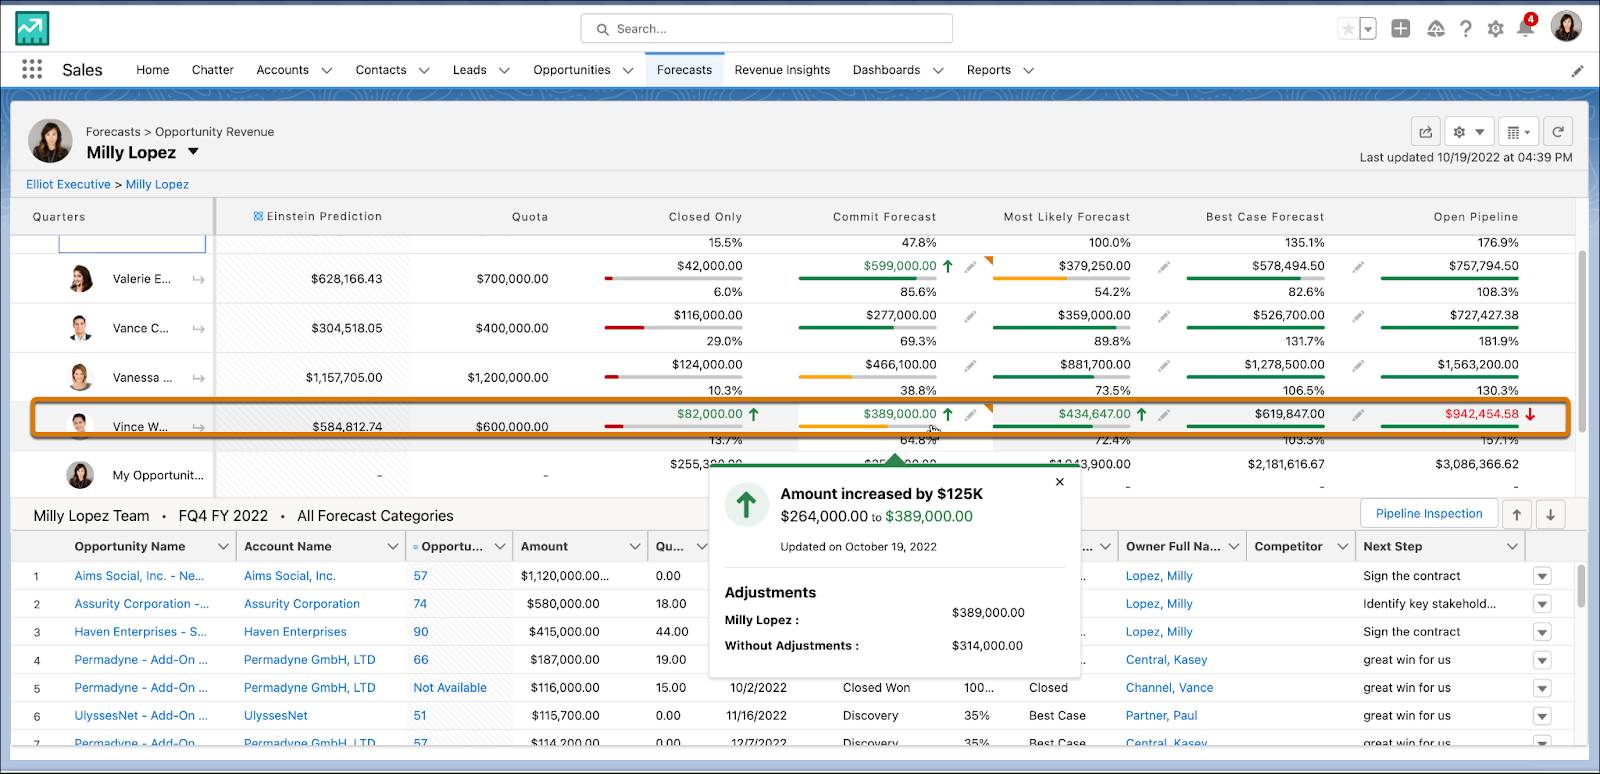Click the Elliot Executive breadcrumb link
This screenshot has height=774, width=1600.
tap(68, 184)
